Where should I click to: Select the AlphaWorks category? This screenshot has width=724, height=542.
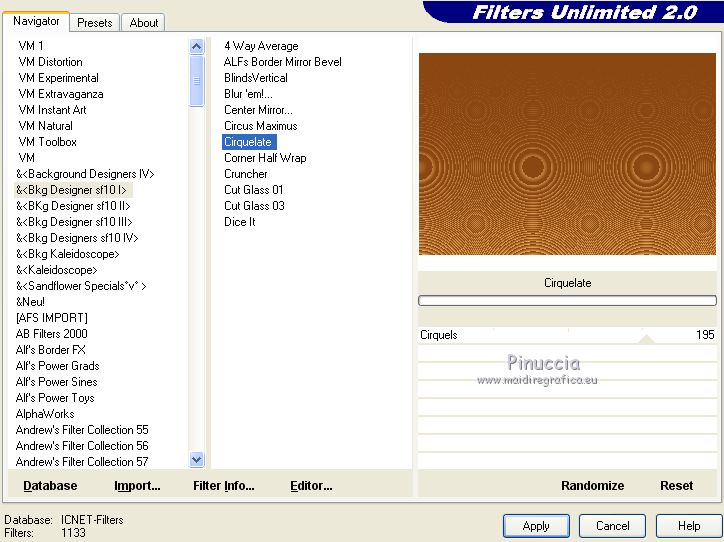pos(45,414)
